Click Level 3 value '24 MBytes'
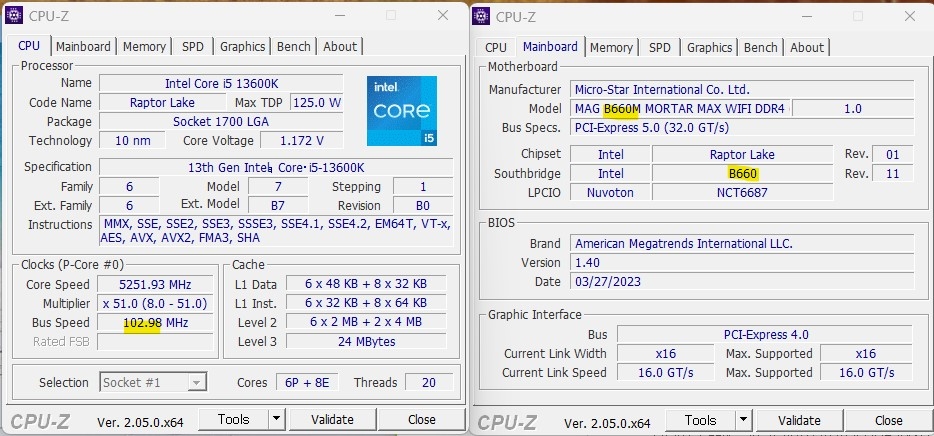 [x=366, y=341]
